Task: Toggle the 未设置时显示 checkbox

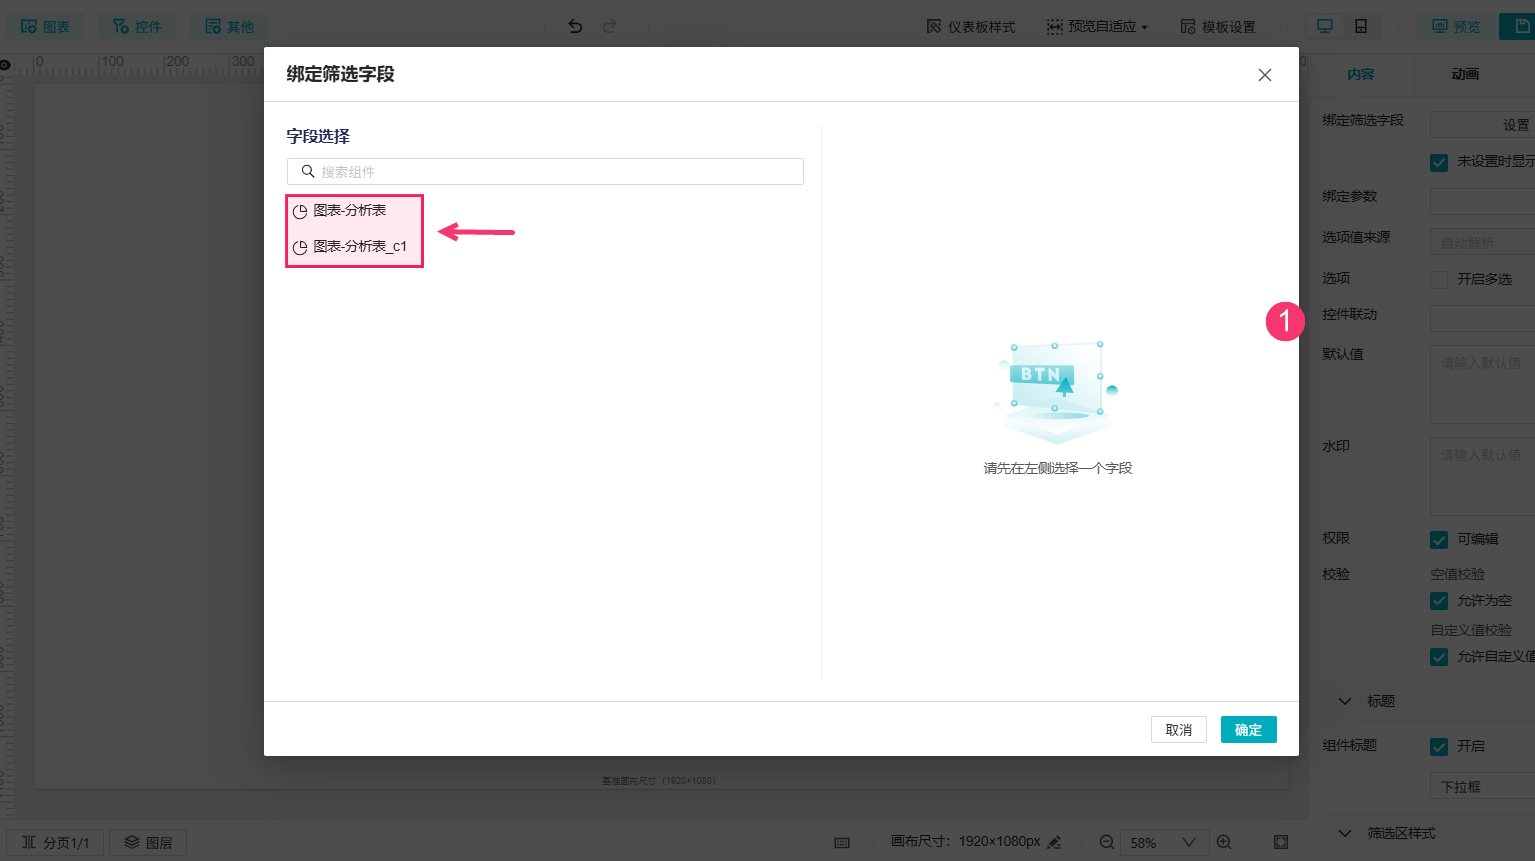Action: 1439,162
